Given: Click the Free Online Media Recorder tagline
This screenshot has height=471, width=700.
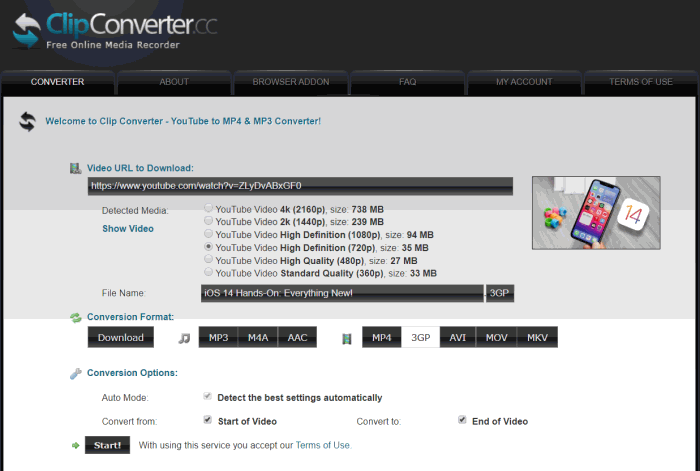Looking at the screenshot, I should pyautogui.click(x=113, y=45).
